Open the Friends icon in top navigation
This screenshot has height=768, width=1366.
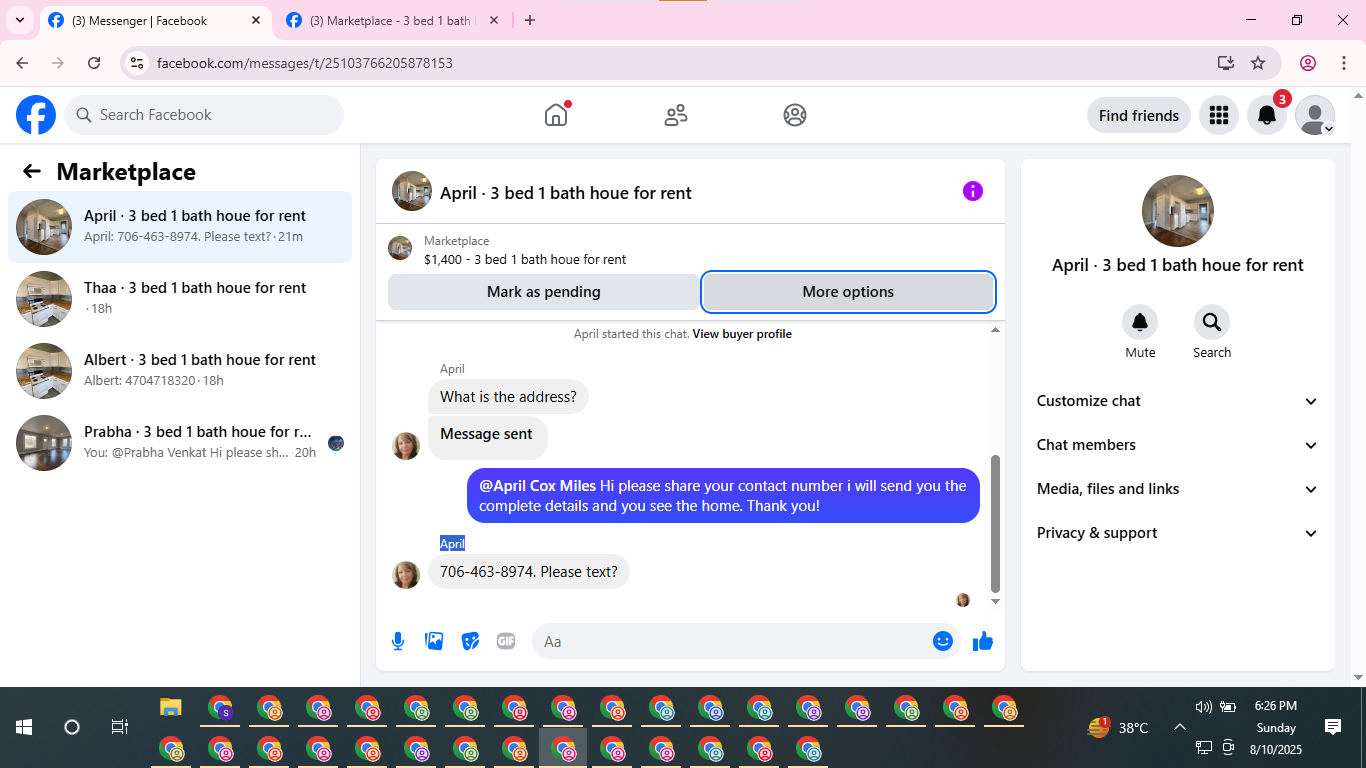coord(676,115)
